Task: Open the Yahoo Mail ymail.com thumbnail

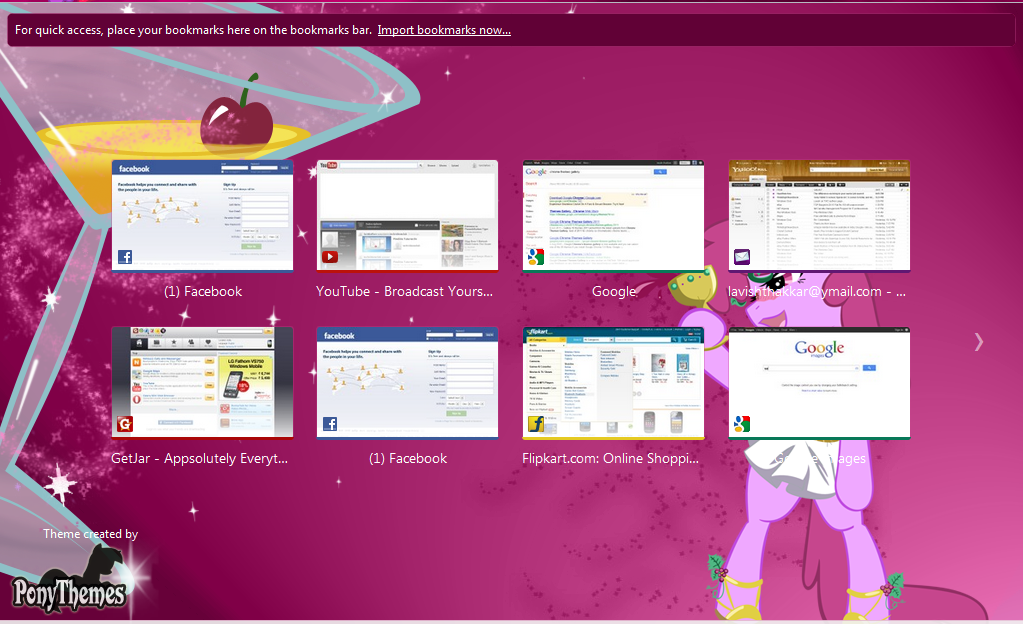Action: coord(819,215)
